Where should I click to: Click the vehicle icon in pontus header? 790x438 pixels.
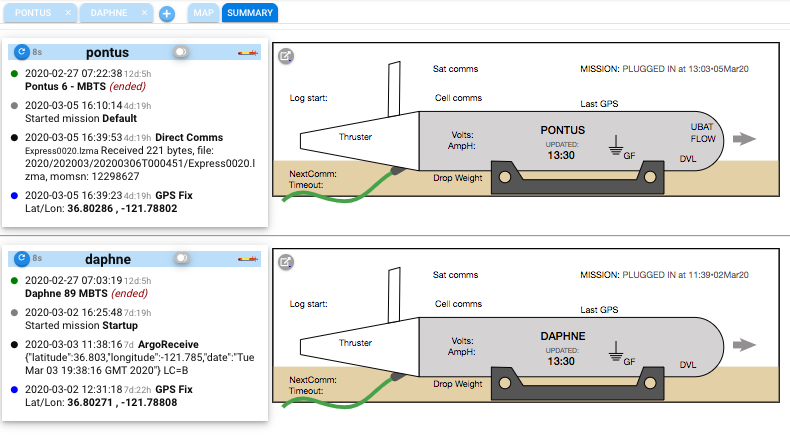(246, 51)
